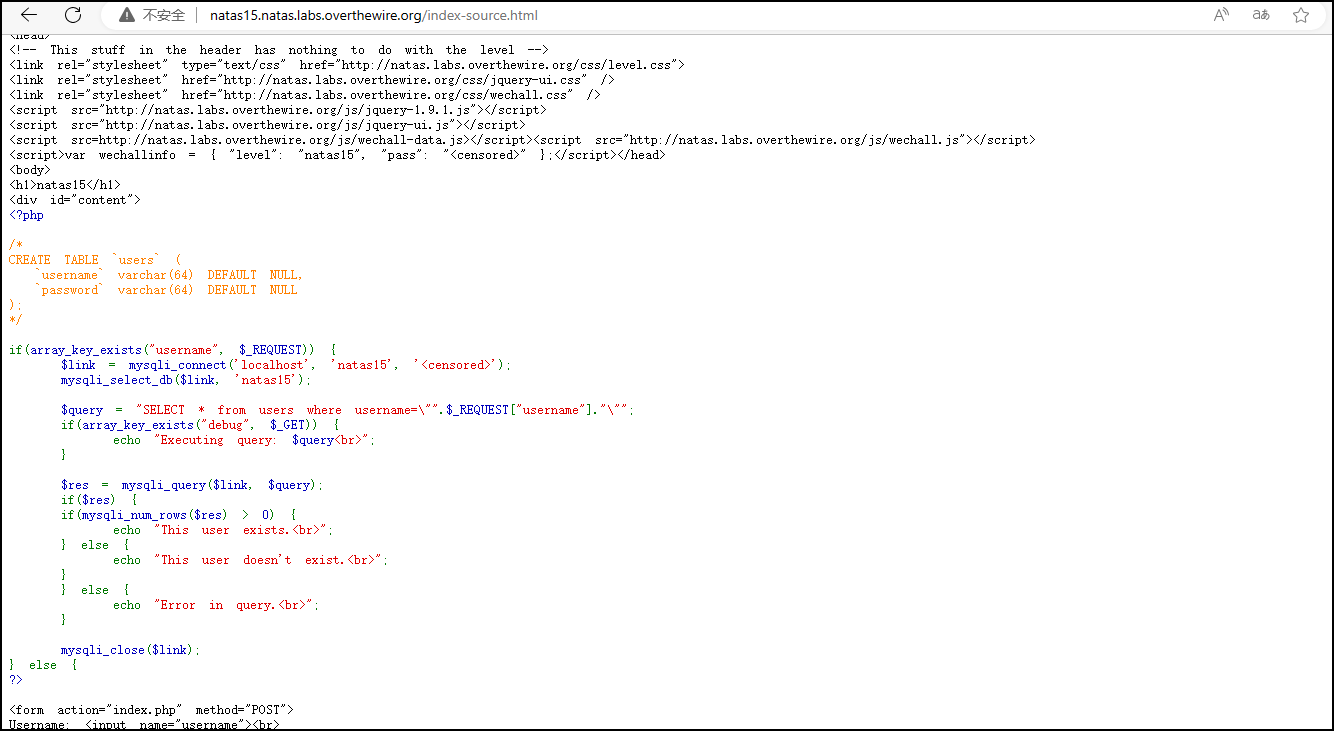Click the <h1>natas15</h1> line
This screenshot has width=1334, height=731.
pos(65,185)
